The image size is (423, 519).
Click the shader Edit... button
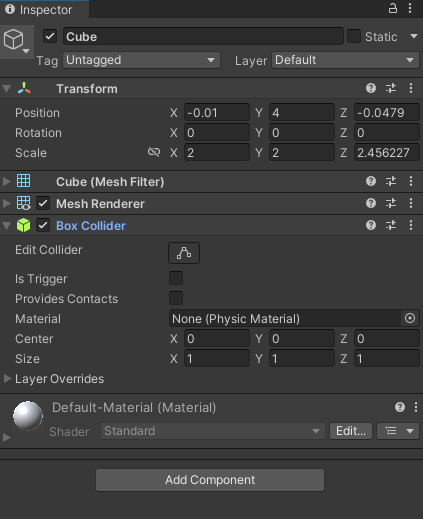pos(351,431)
